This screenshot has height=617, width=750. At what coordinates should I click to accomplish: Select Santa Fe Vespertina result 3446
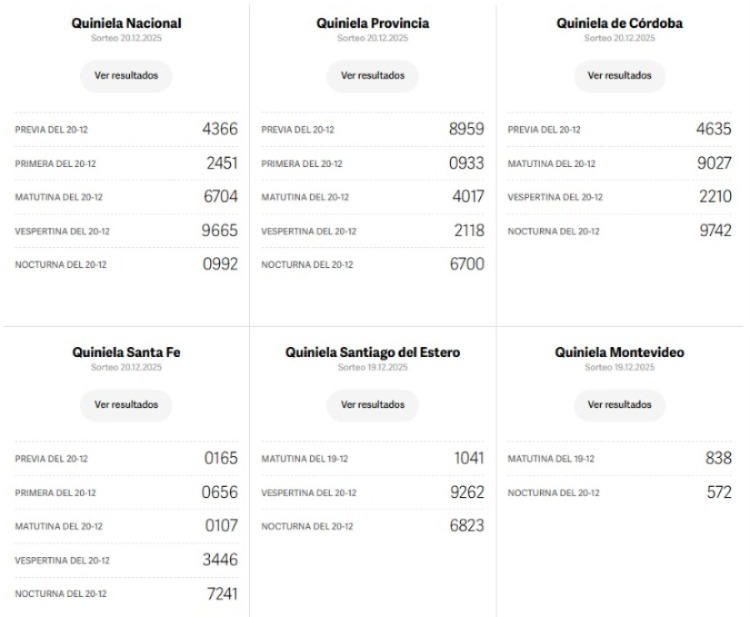point(221,560)
